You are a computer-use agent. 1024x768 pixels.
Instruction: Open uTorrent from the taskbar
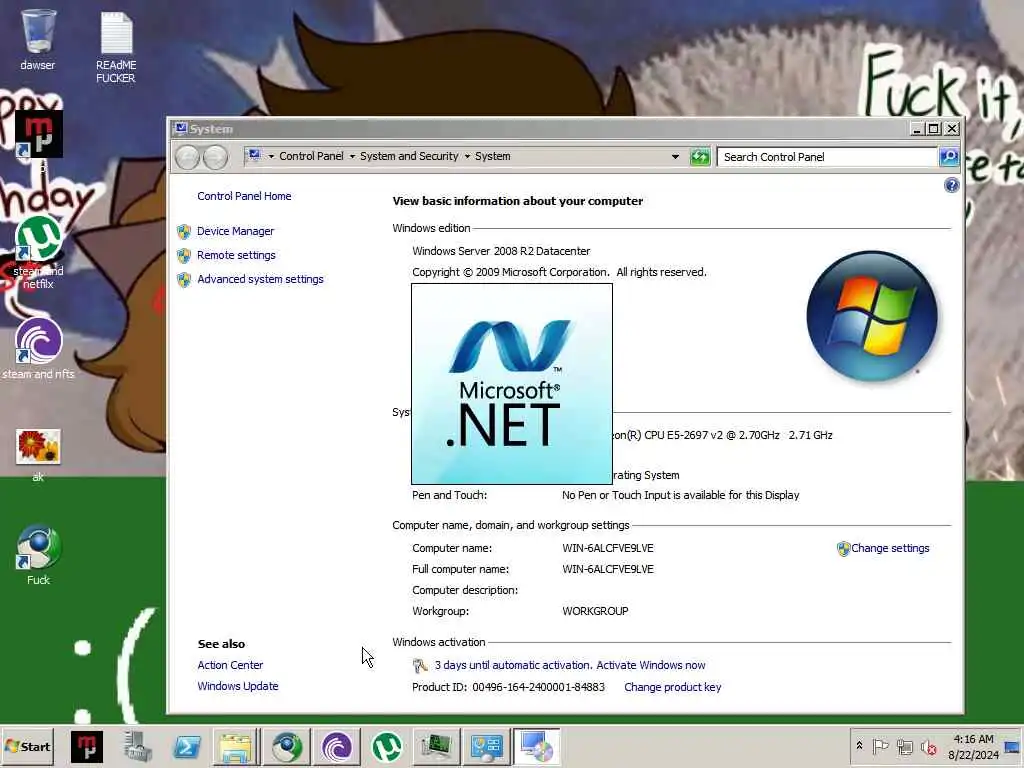point(387,746)
